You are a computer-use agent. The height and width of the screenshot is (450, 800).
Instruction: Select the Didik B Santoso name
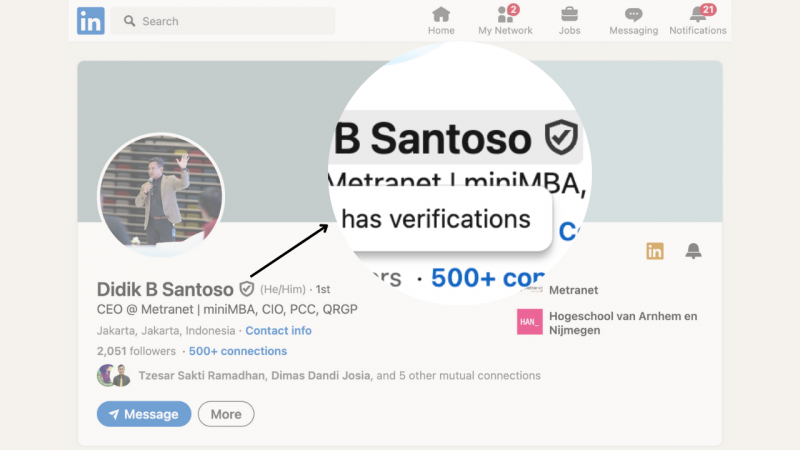click(x=165, y=289)
